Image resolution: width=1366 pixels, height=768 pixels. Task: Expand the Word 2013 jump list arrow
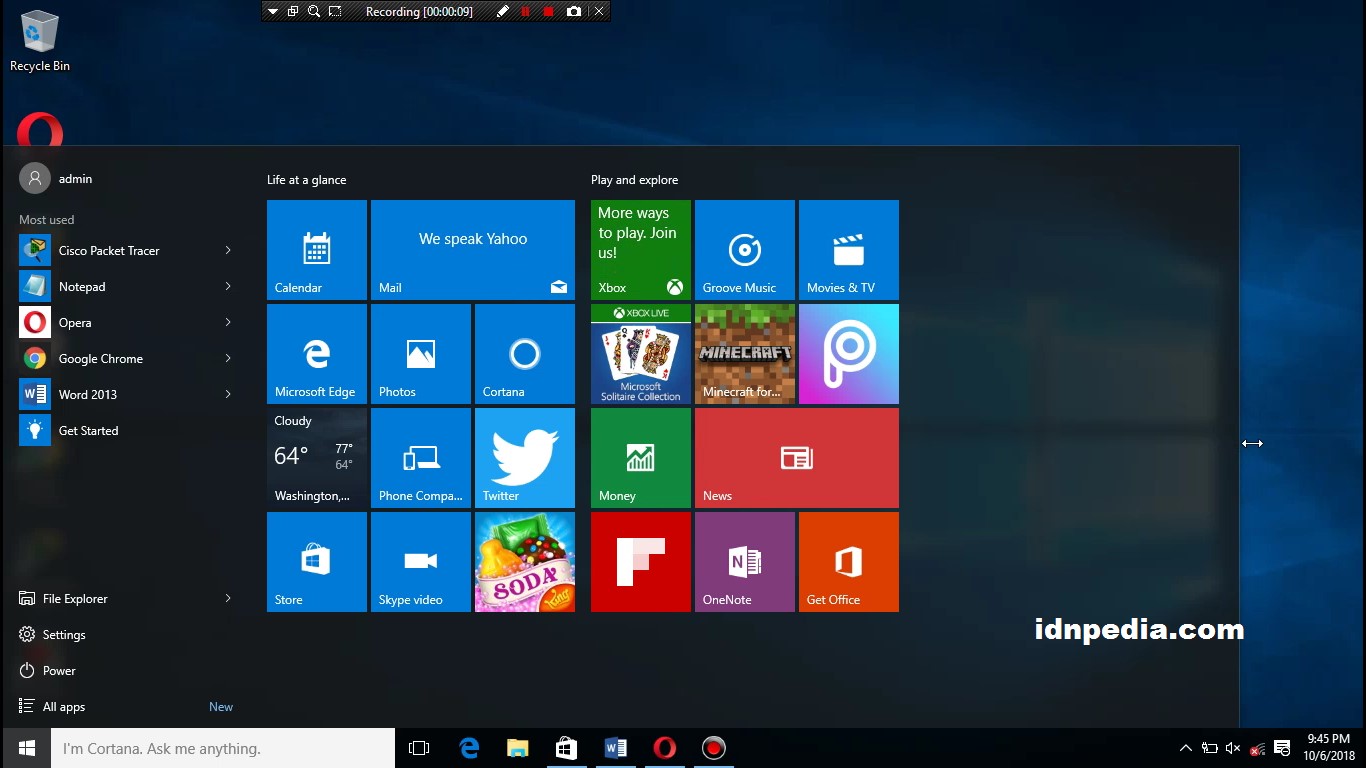[x=228, y=394]
